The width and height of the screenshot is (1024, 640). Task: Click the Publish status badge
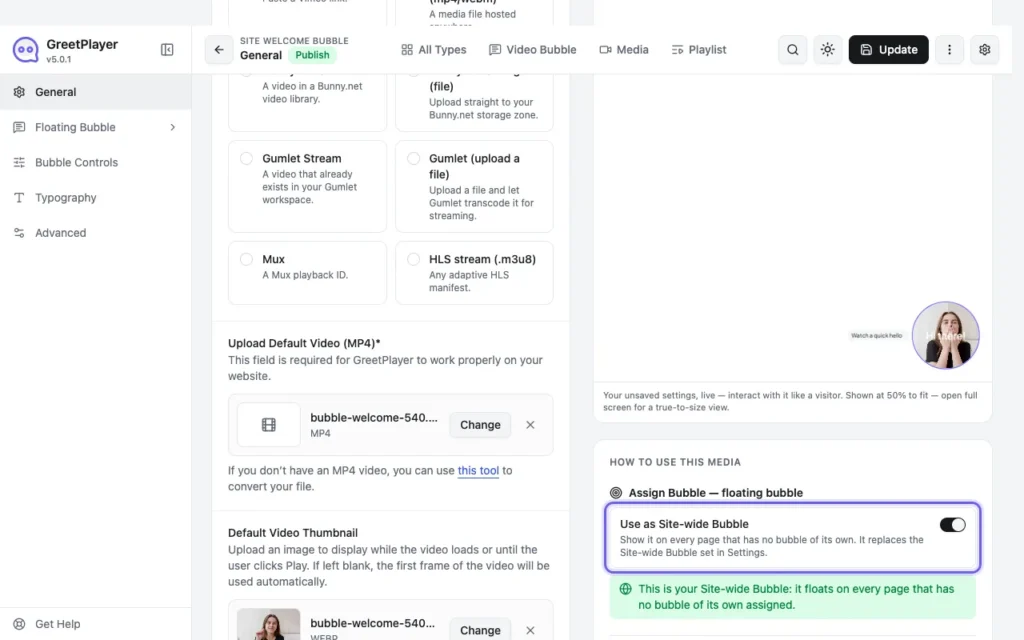[312, 56]
